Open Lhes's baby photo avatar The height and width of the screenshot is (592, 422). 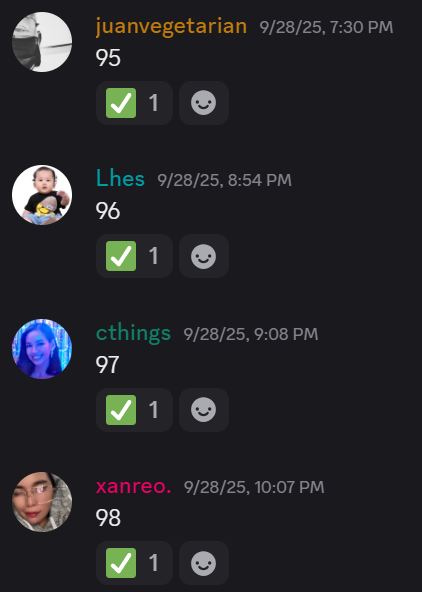[x=42, y=195]
